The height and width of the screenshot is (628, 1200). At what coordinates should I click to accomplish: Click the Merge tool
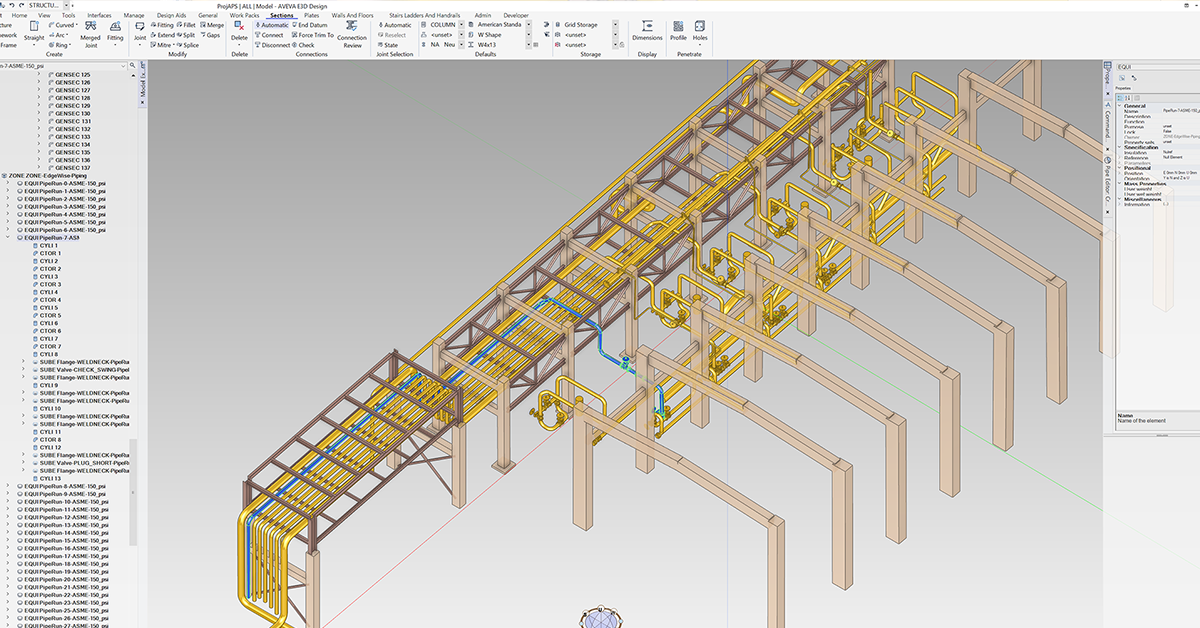pyautogui.click(x=212, y=25)
